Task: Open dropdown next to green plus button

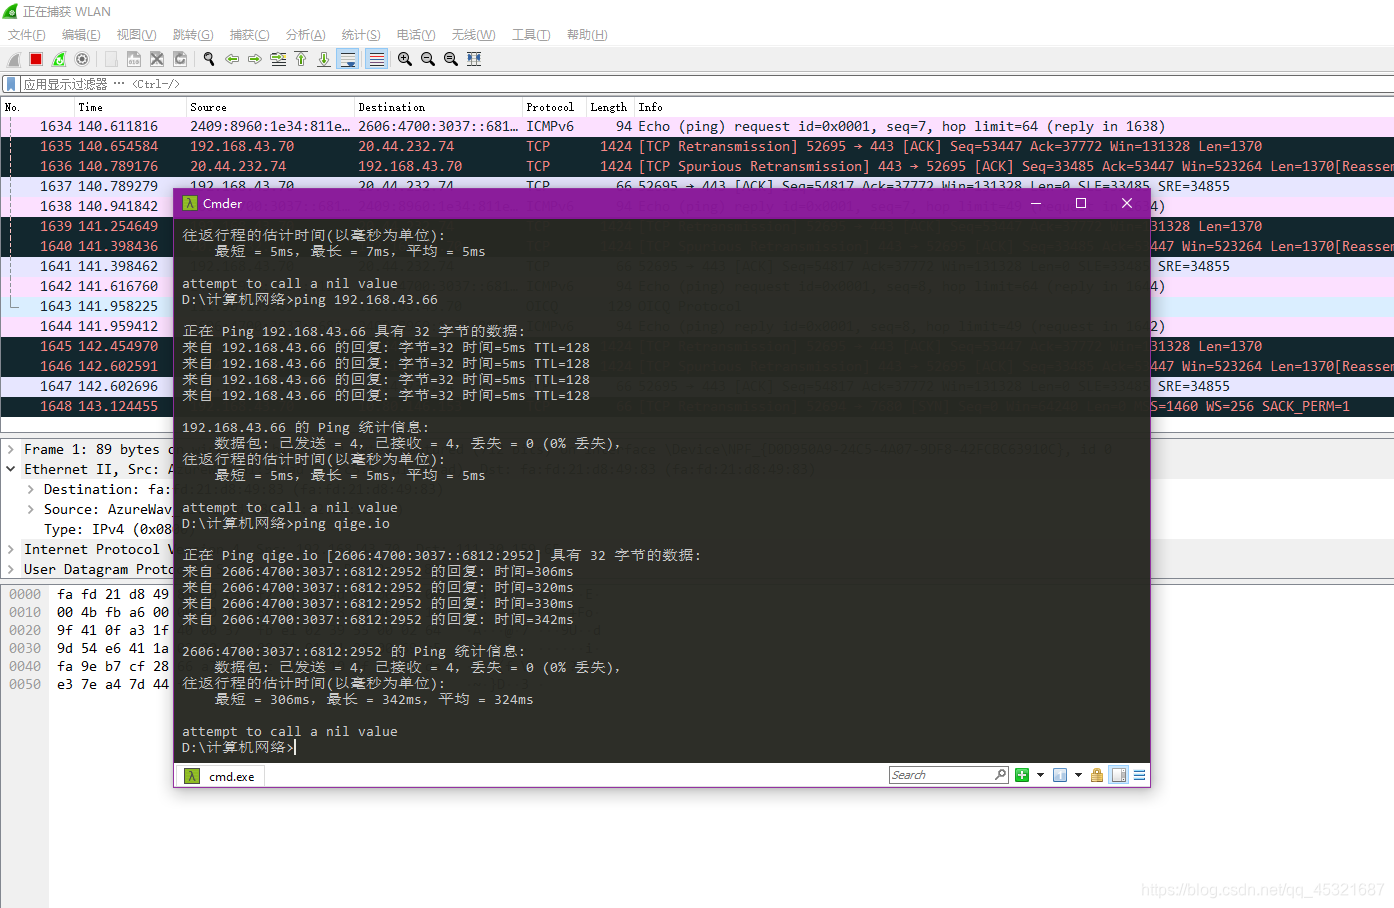Action: click(x=1040, y=775)
